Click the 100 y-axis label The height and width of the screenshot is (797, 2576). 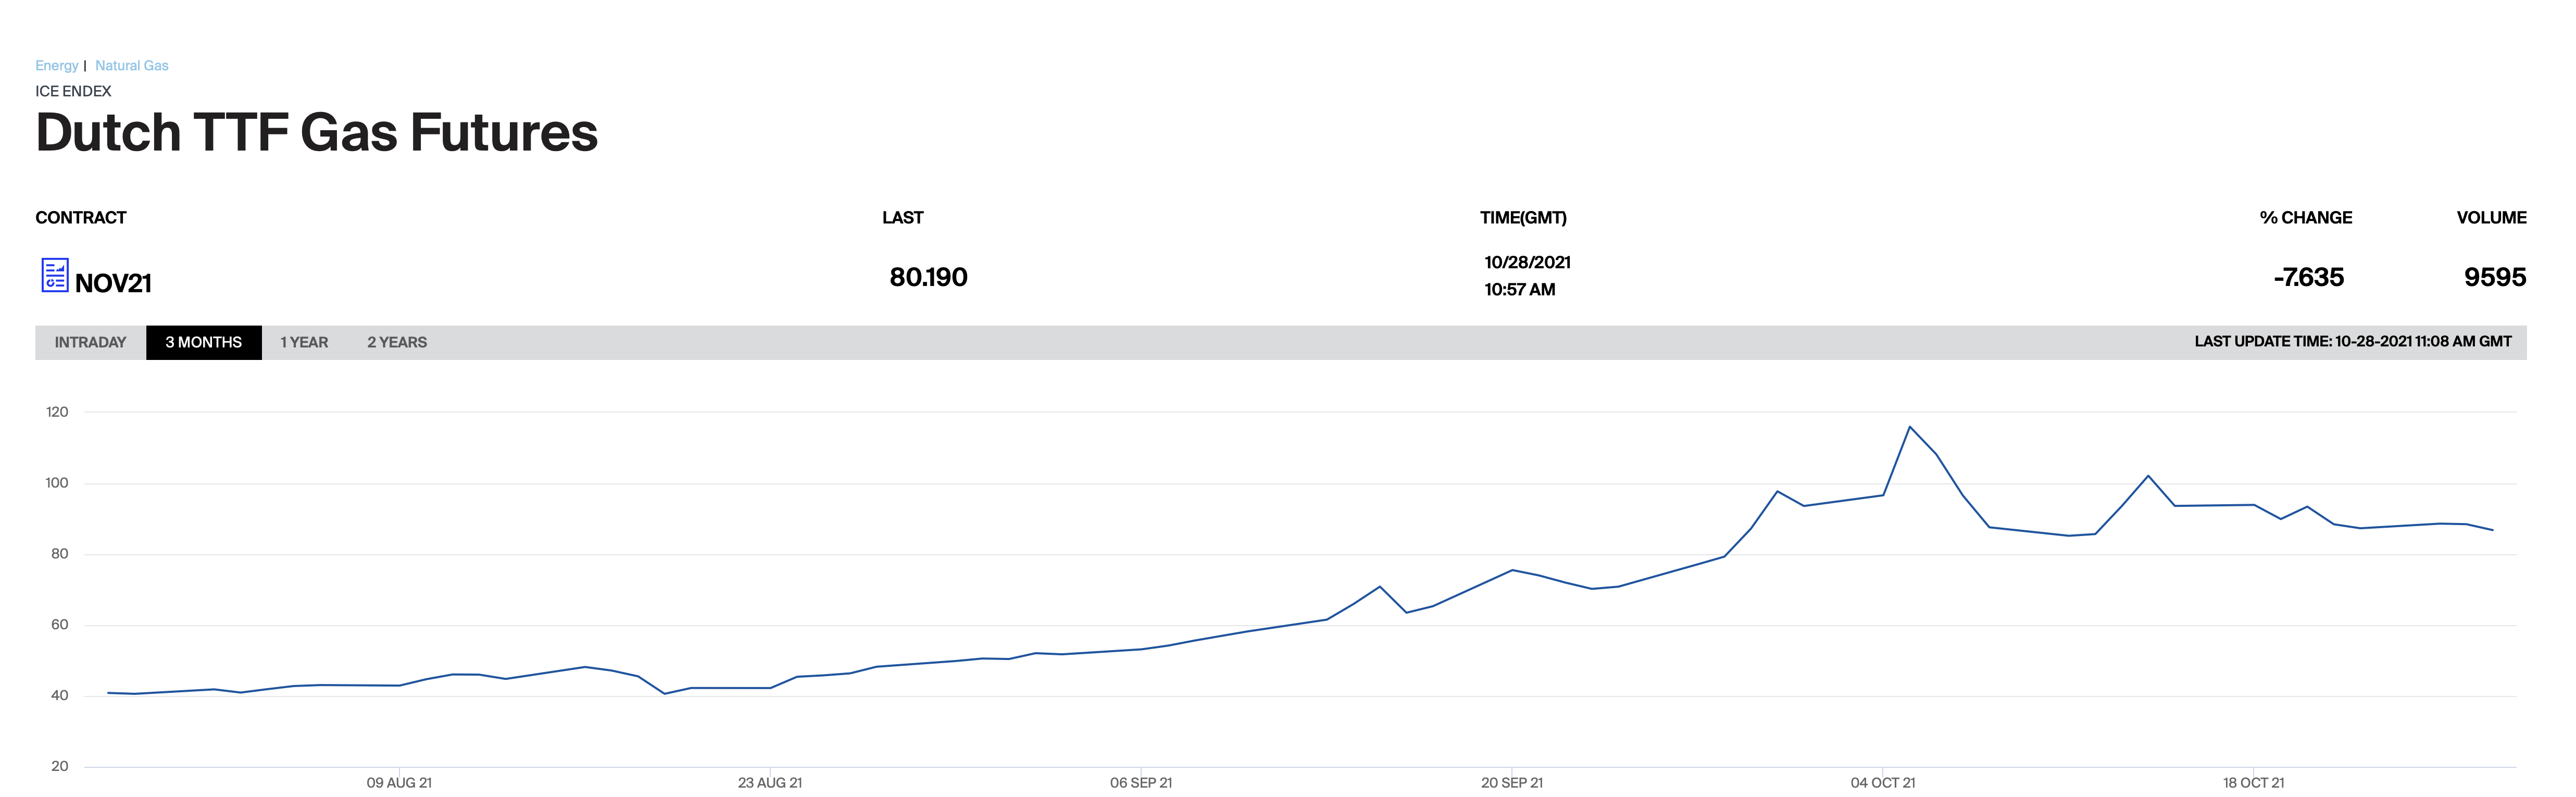tap(57, 483)
